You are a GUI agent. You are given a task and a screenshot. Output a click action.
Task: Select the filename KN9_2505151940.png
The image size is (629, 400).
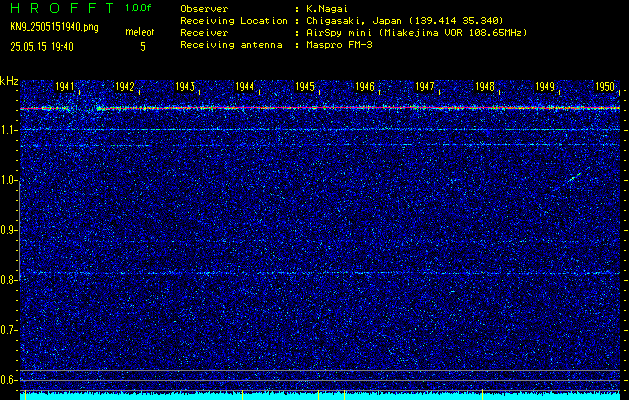55,27
